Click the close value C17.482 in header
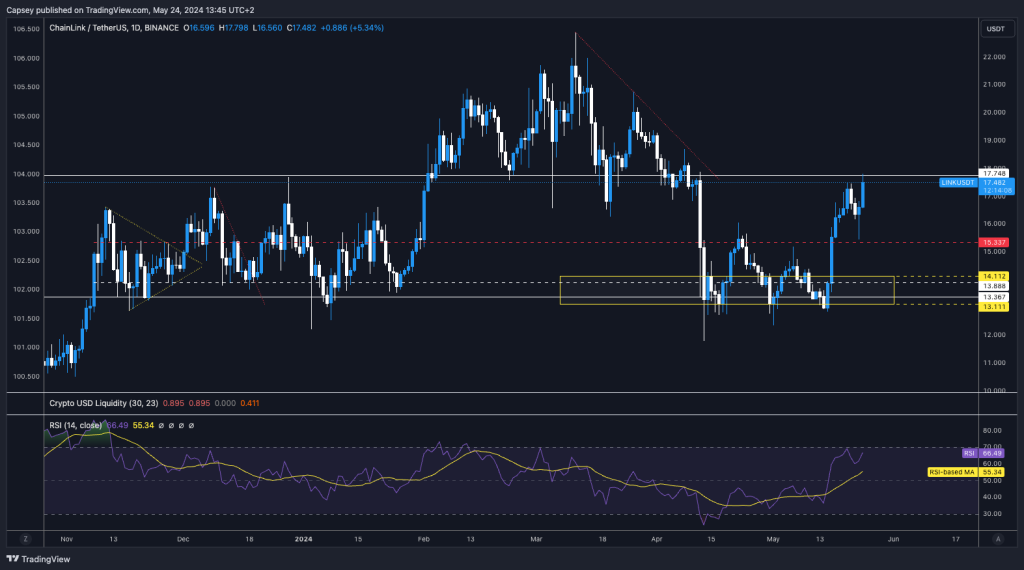The width and height of the screenshot is (1024, 570). point(301,28)
